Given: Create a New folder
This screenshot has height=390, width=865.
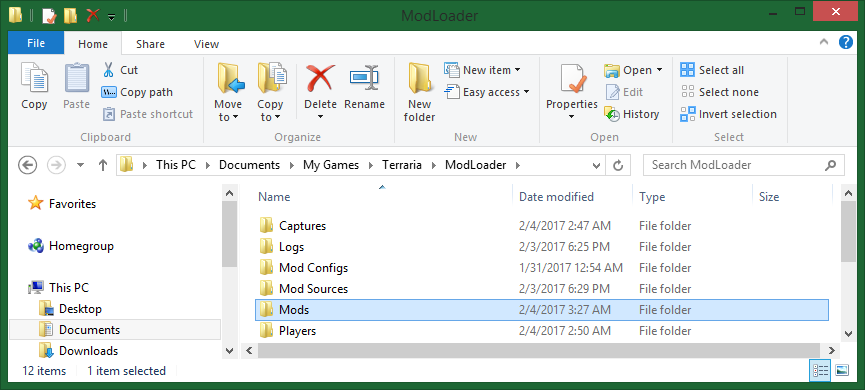Looking at the screenshot, I should (419, 92).
